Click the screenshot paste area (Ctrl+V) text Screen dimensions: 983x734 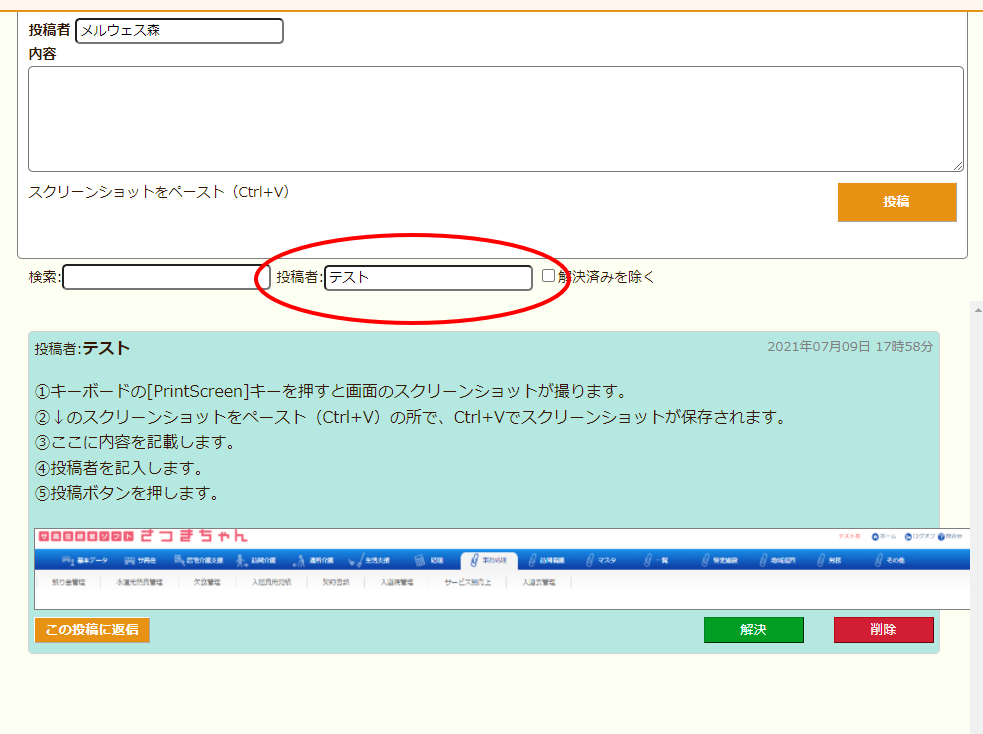click(160, 191)
